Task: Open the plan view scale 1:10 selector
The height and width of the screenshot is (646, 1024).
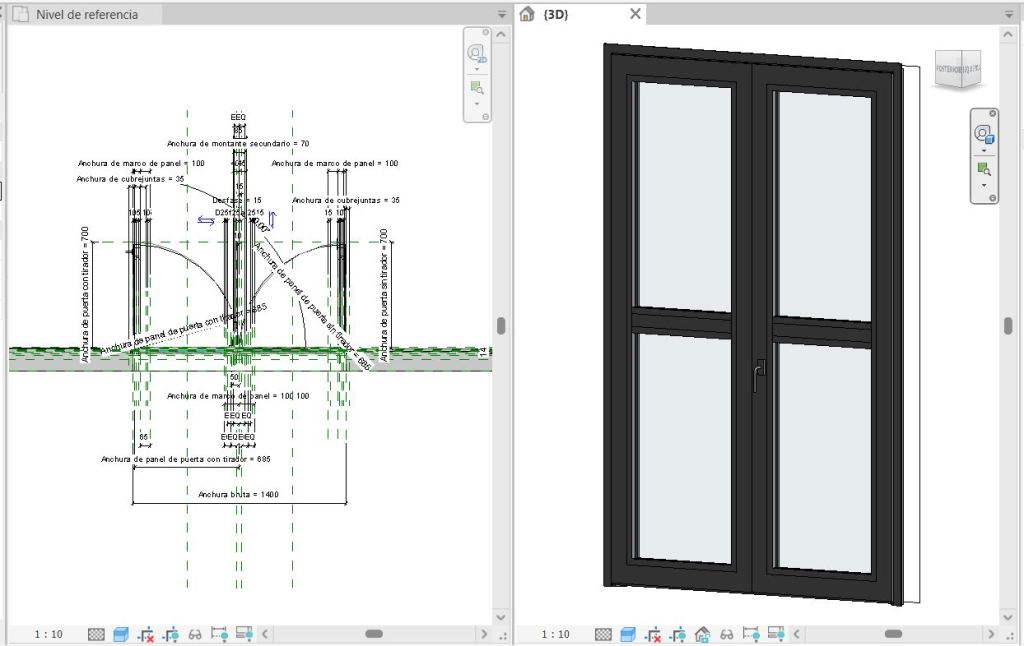Action: pyautogui.click(x=49, y=634)
